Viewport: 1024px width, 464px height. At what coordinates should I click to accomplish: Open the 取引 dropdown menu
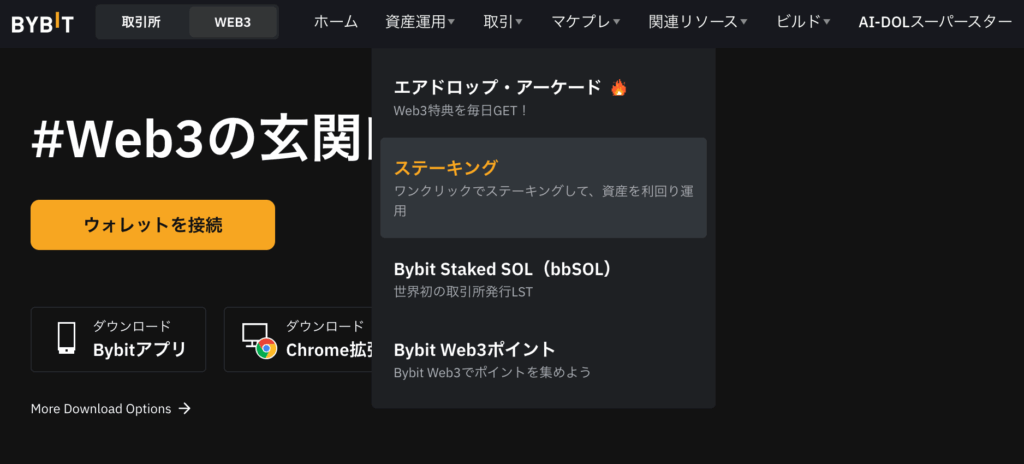coord(503,22)
